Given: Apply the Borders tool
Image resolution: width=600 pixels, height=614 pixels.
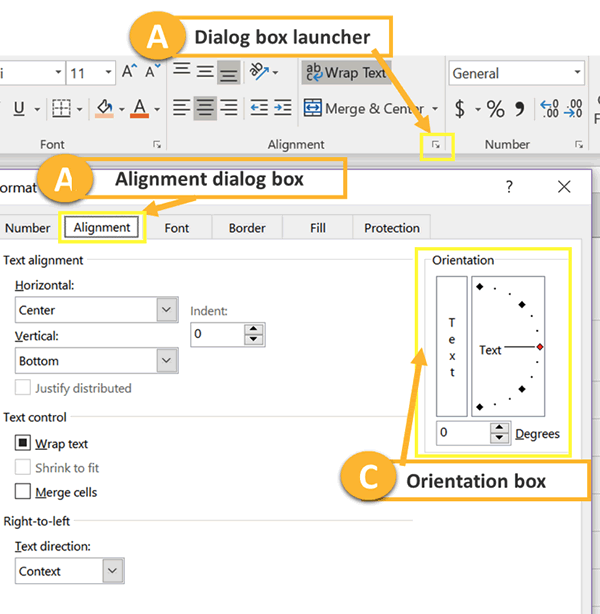Looking at the screenshot, I should click(61, 108).
